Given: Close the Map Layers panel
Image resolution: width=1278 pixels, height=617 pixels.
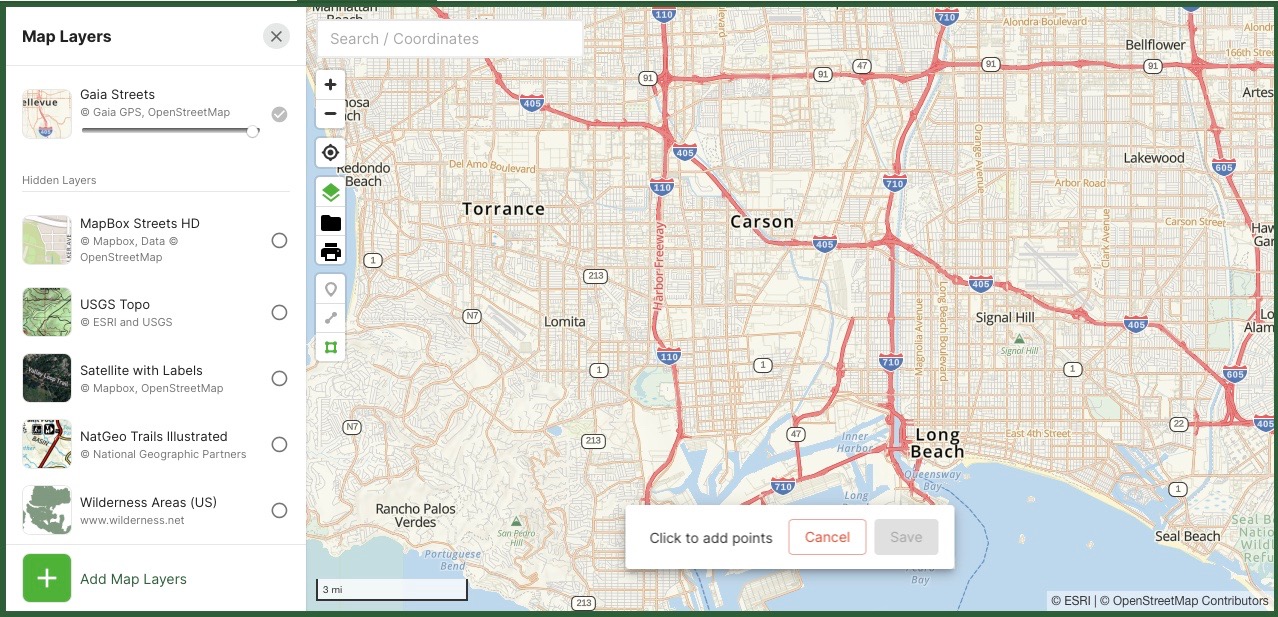Looking at the screenshot, I should pyautogui.click(x=277, y=37).
